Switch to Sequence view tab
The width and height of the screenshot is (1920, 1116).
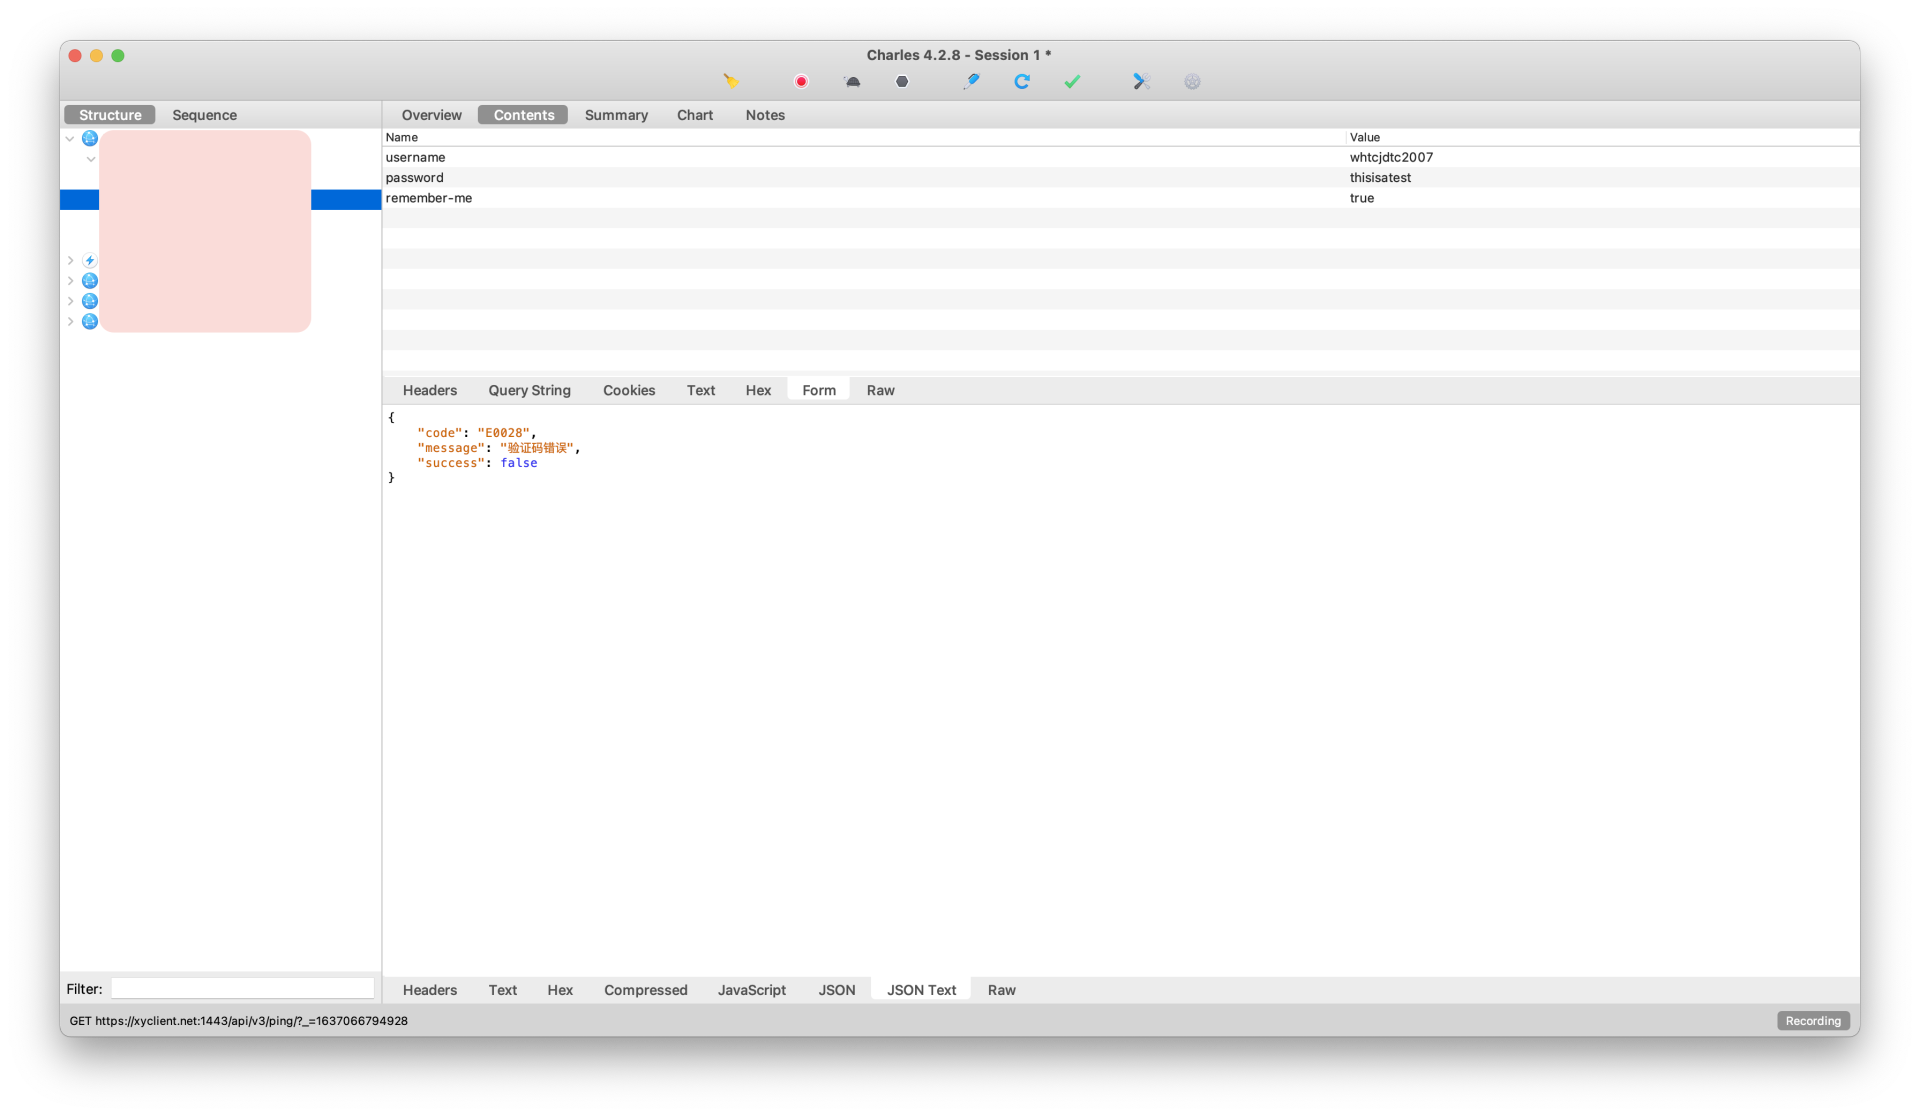[x=204, y=114]
